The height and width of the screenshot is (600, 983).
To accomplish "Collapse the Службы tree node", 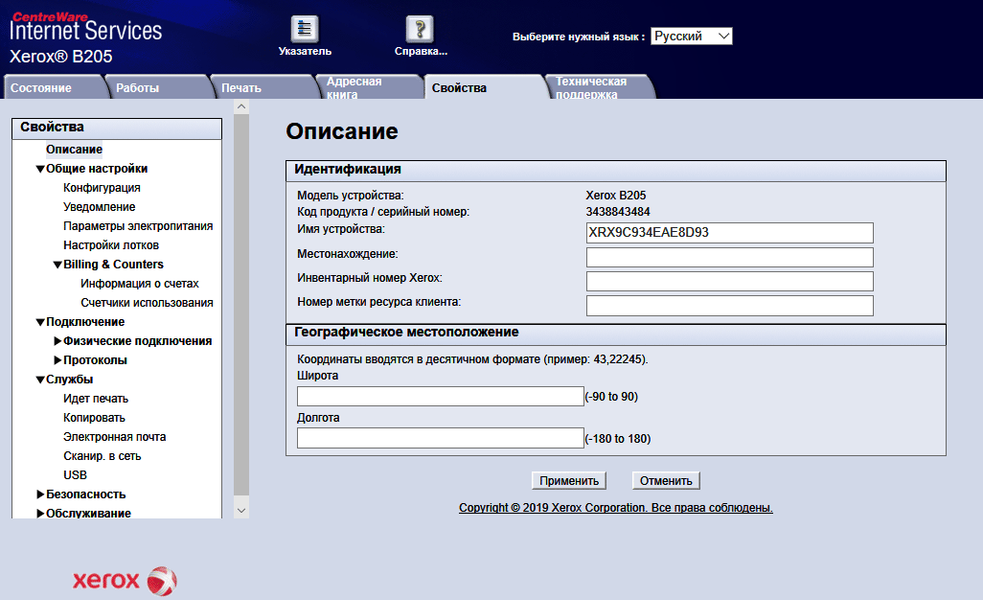I will [40, 380].
